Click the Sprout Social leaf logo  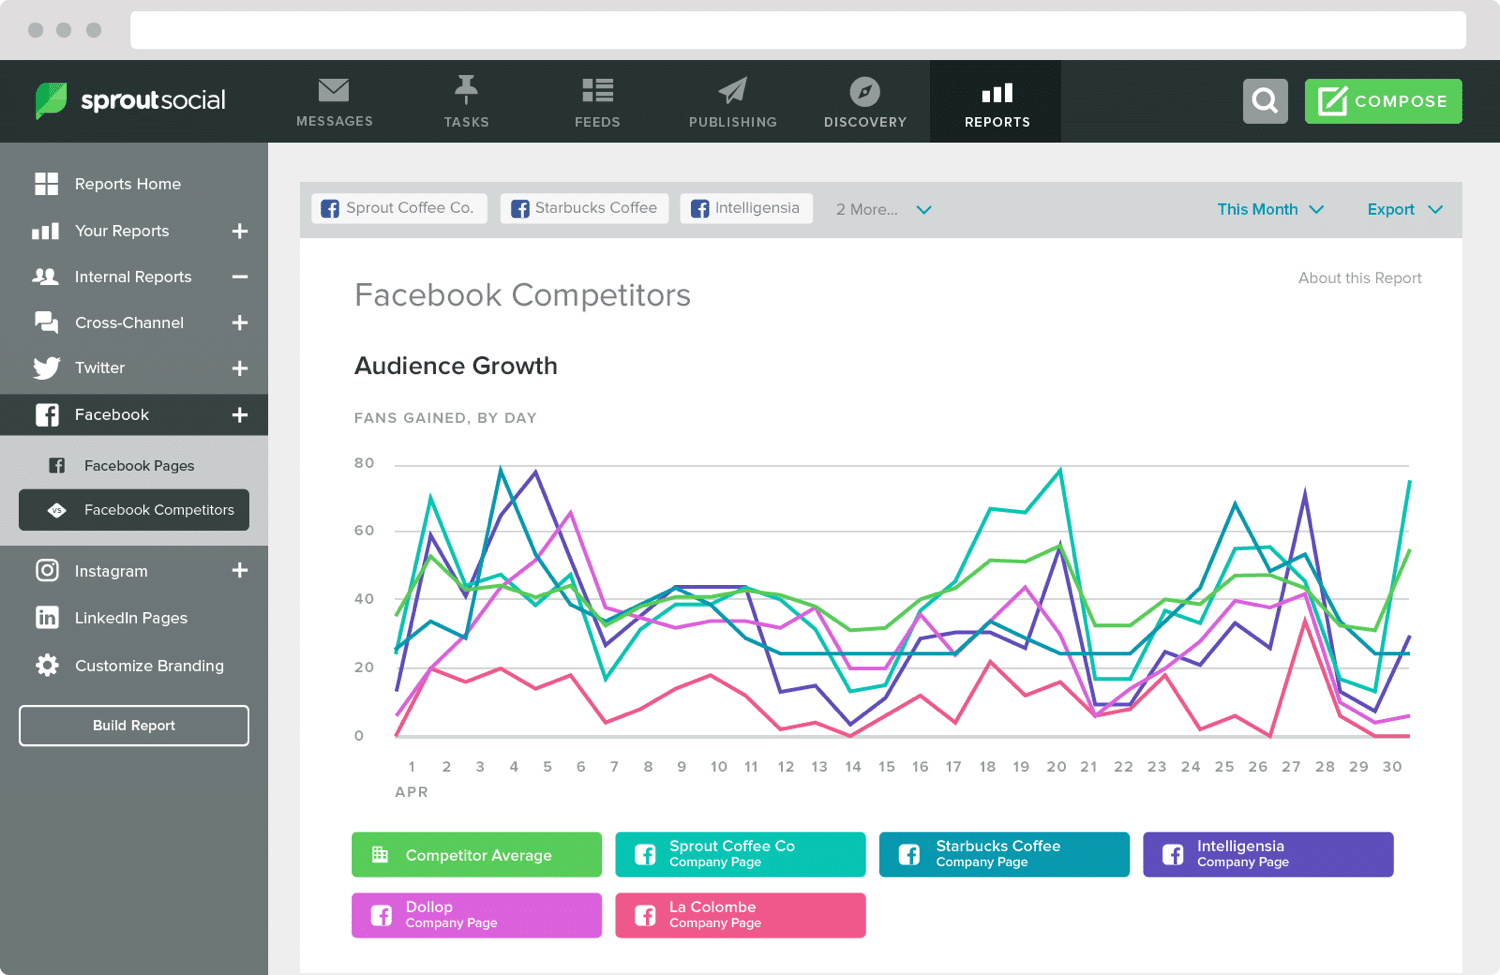(x=50, y=100)
